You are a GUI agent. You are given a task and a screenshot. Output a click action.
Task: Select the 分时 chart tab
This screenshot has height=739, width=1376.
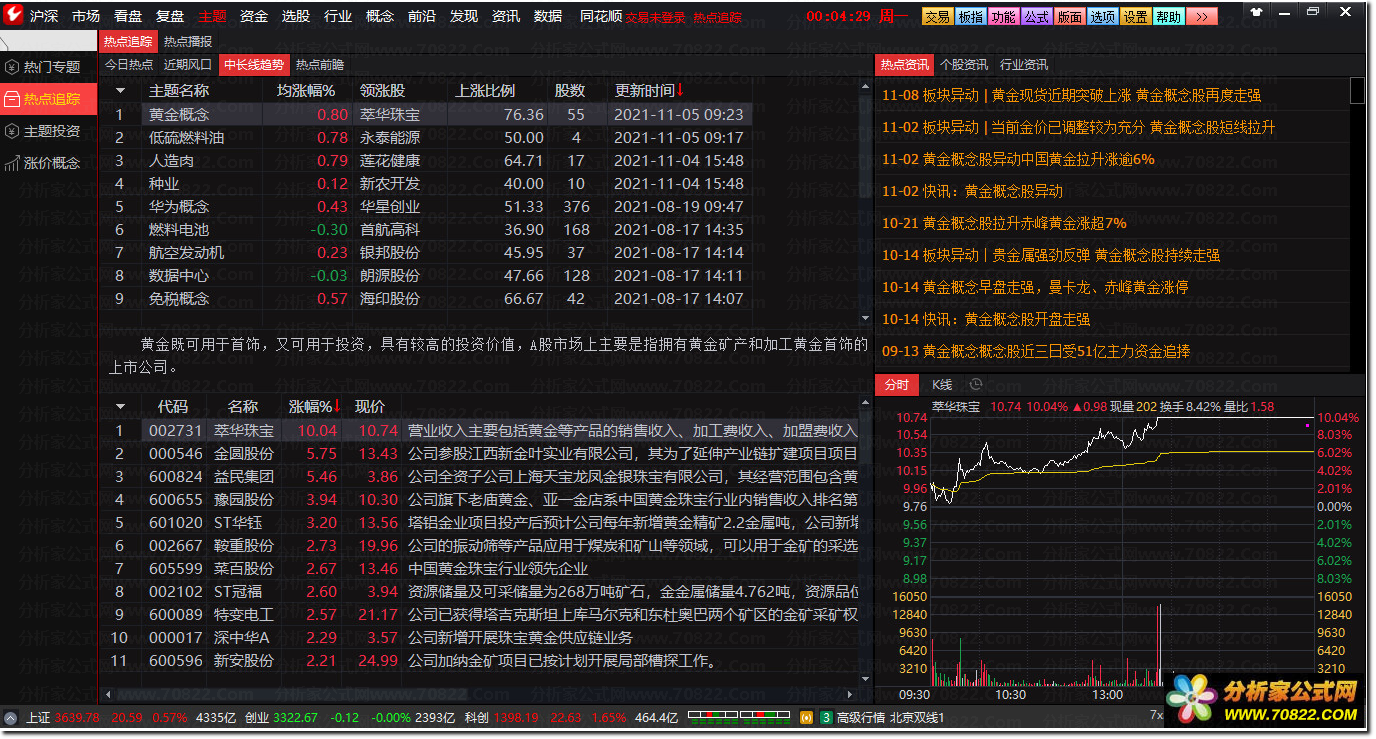tap(897, 385)
